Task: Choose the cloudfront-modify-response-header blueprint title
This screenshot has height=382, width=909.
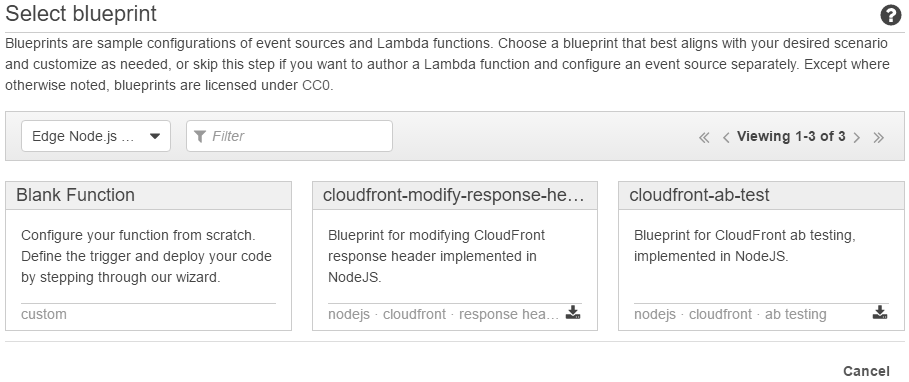Action: coord(453,195)
